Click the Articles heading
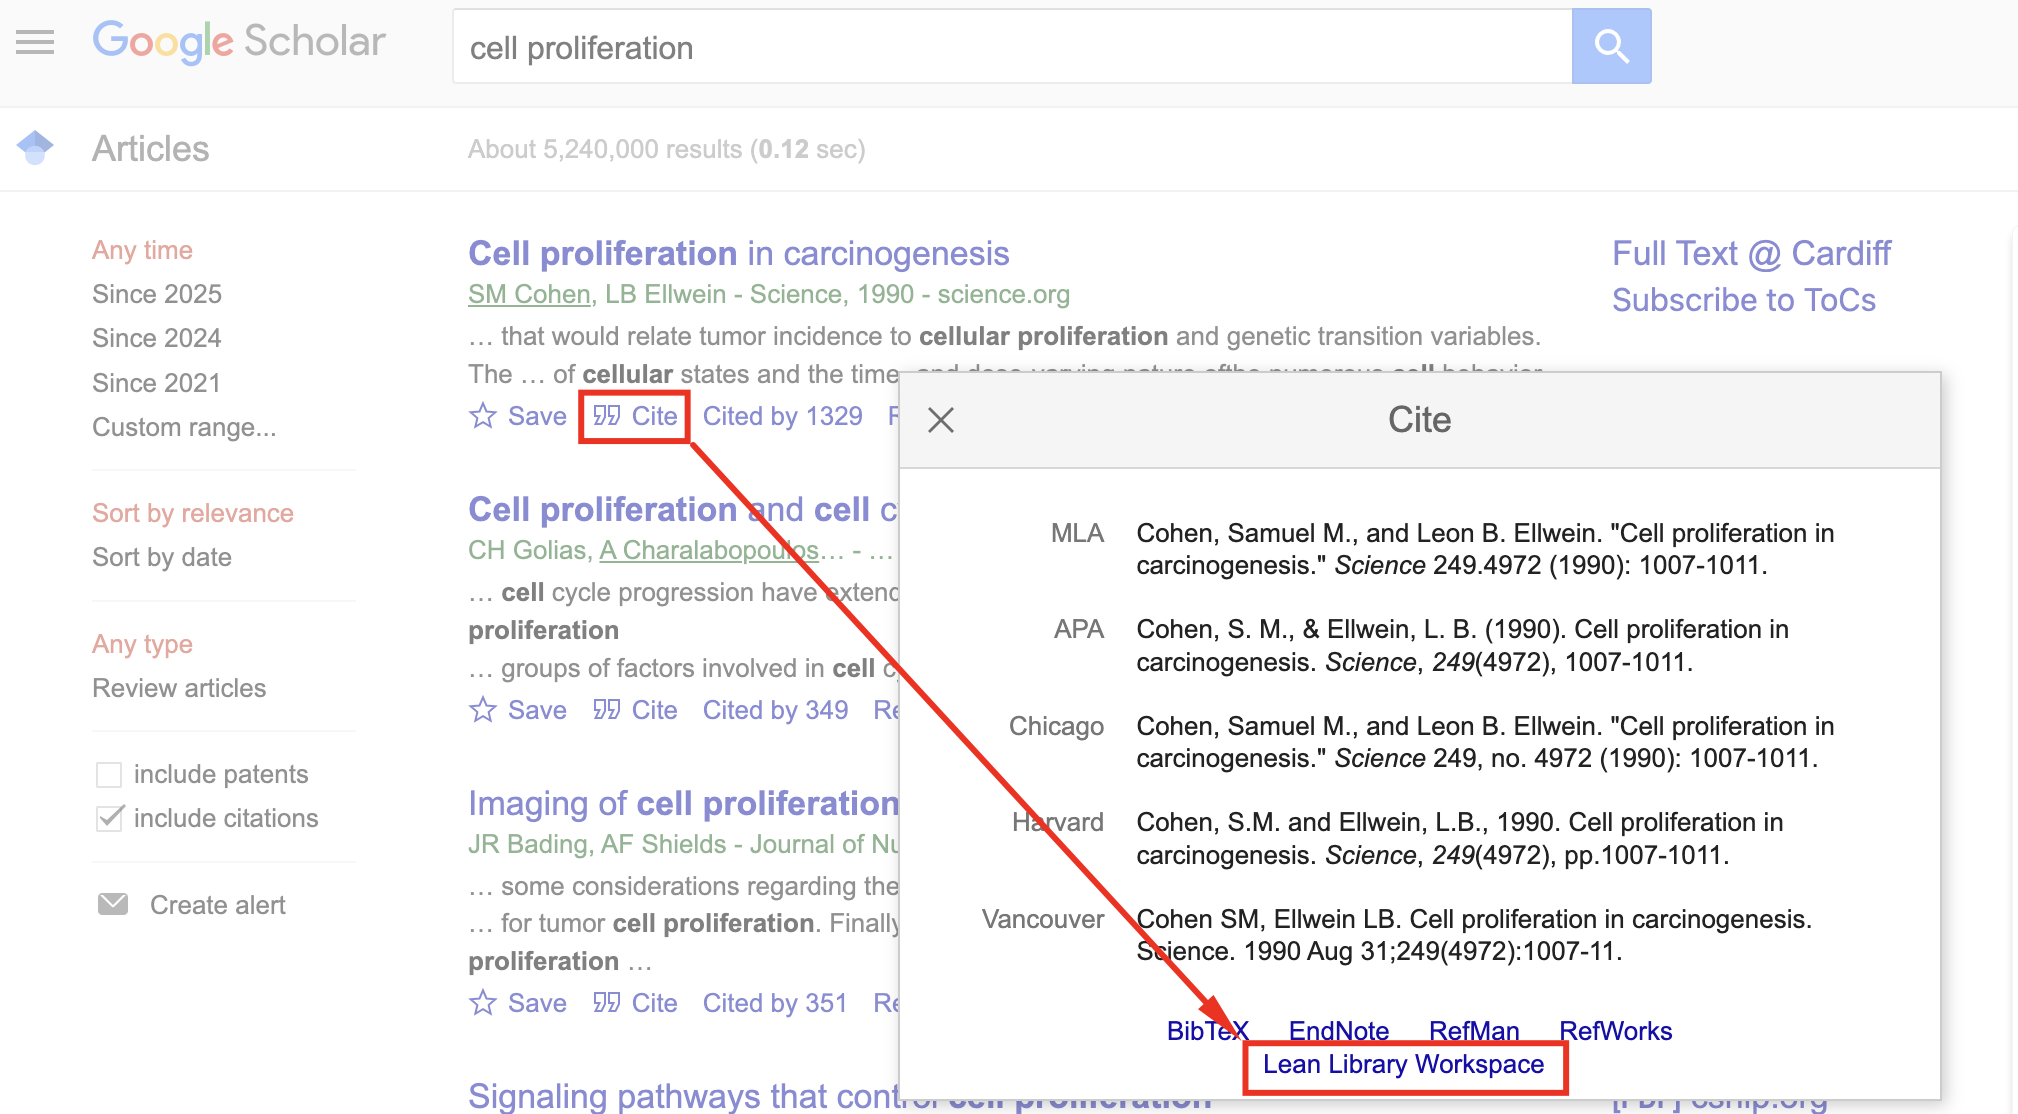Image resolution: width=2018 pixels, height=1114 pixels. click(151, 149)
